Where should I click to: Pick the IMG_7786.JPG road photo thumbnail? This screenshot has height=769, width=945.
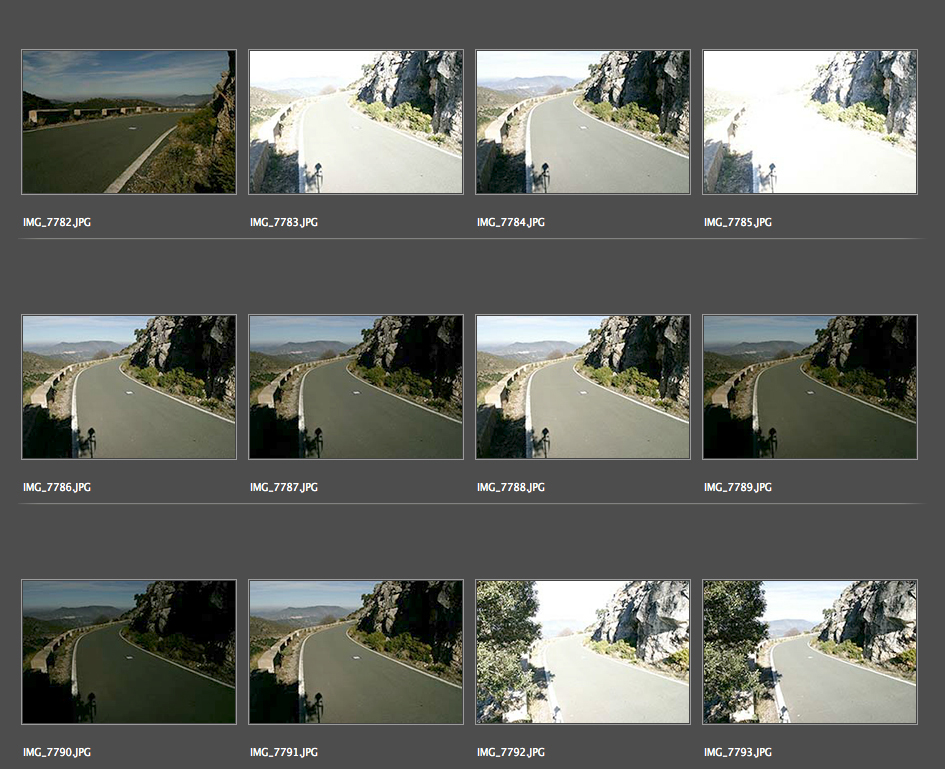pyautogui.click(x=129, y=387)
